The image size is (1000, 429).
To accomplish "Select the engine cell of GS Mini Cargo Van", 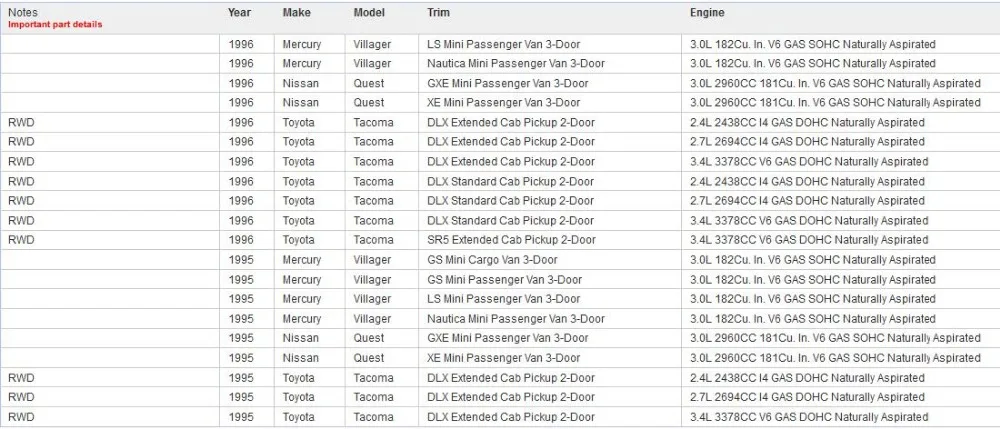I will tap(813, 260).
